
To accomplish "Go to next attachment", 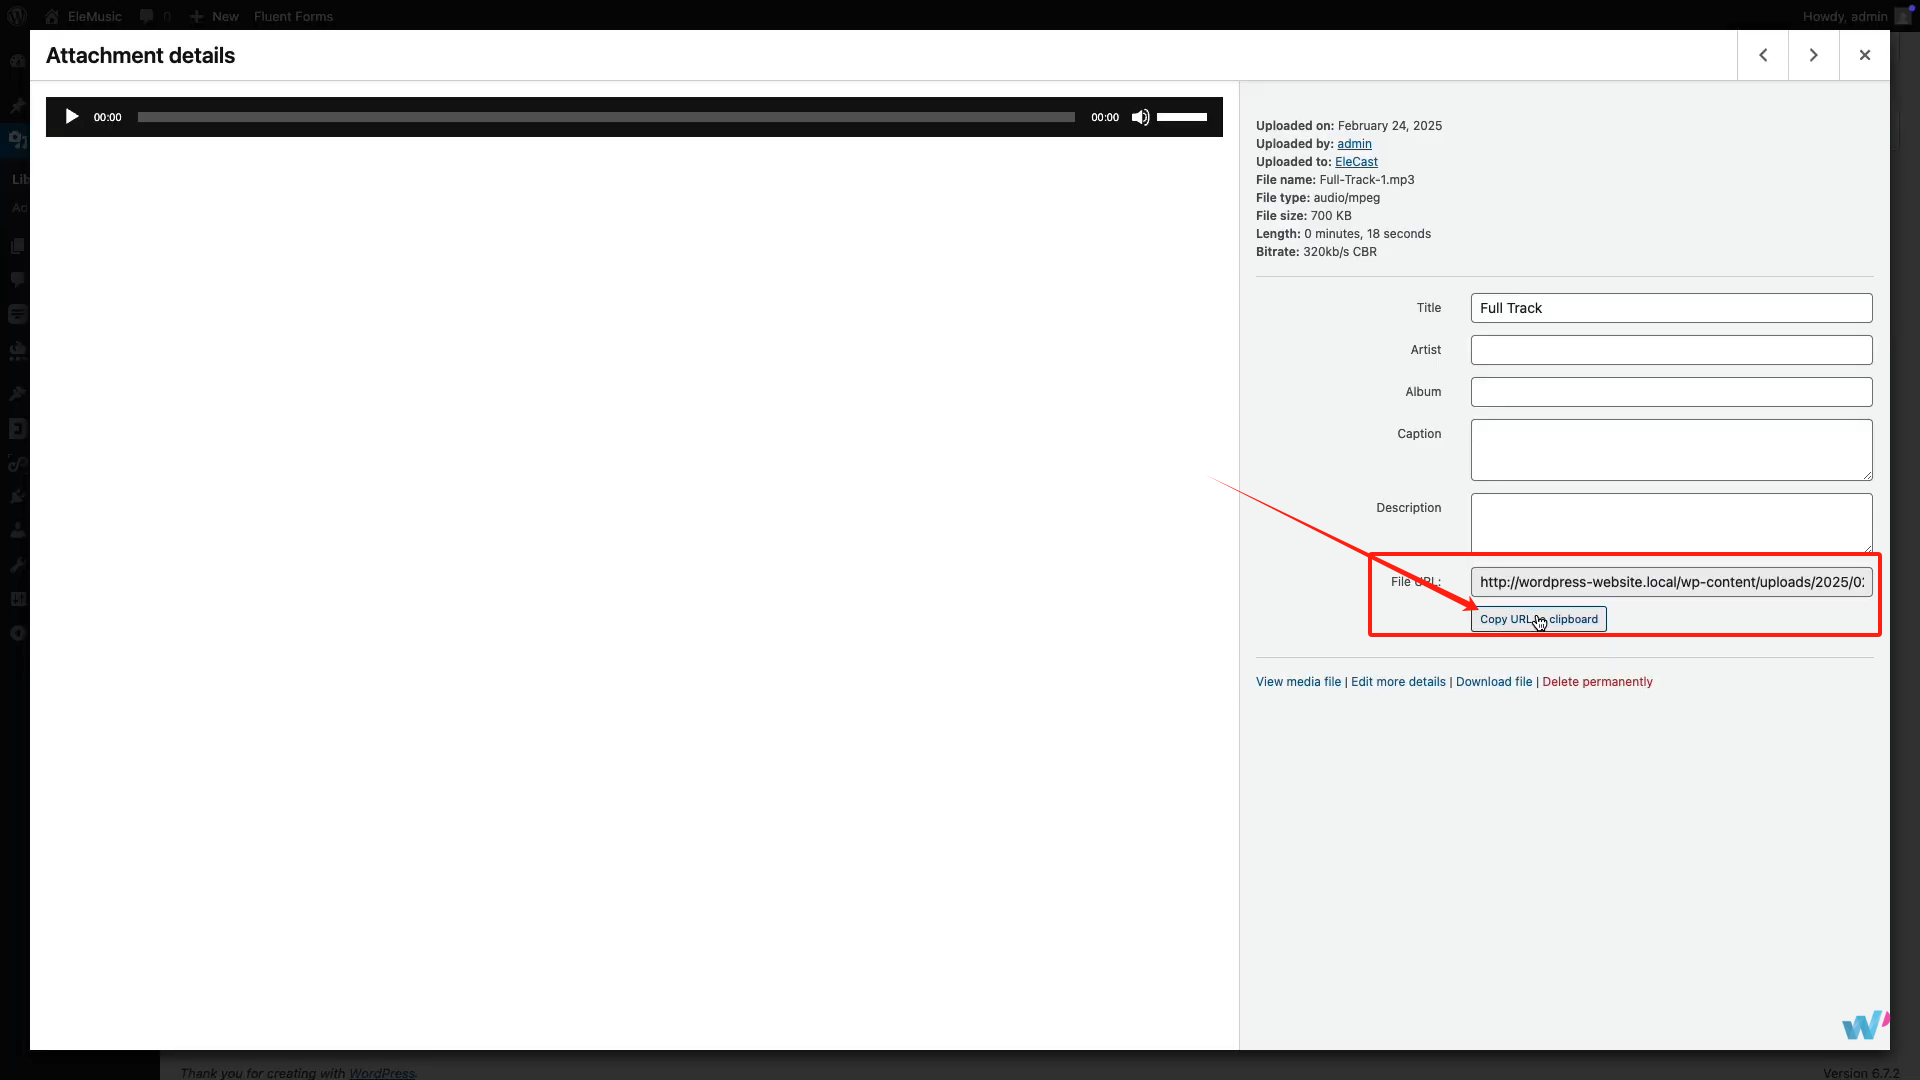I will [x=1813, y=55].
